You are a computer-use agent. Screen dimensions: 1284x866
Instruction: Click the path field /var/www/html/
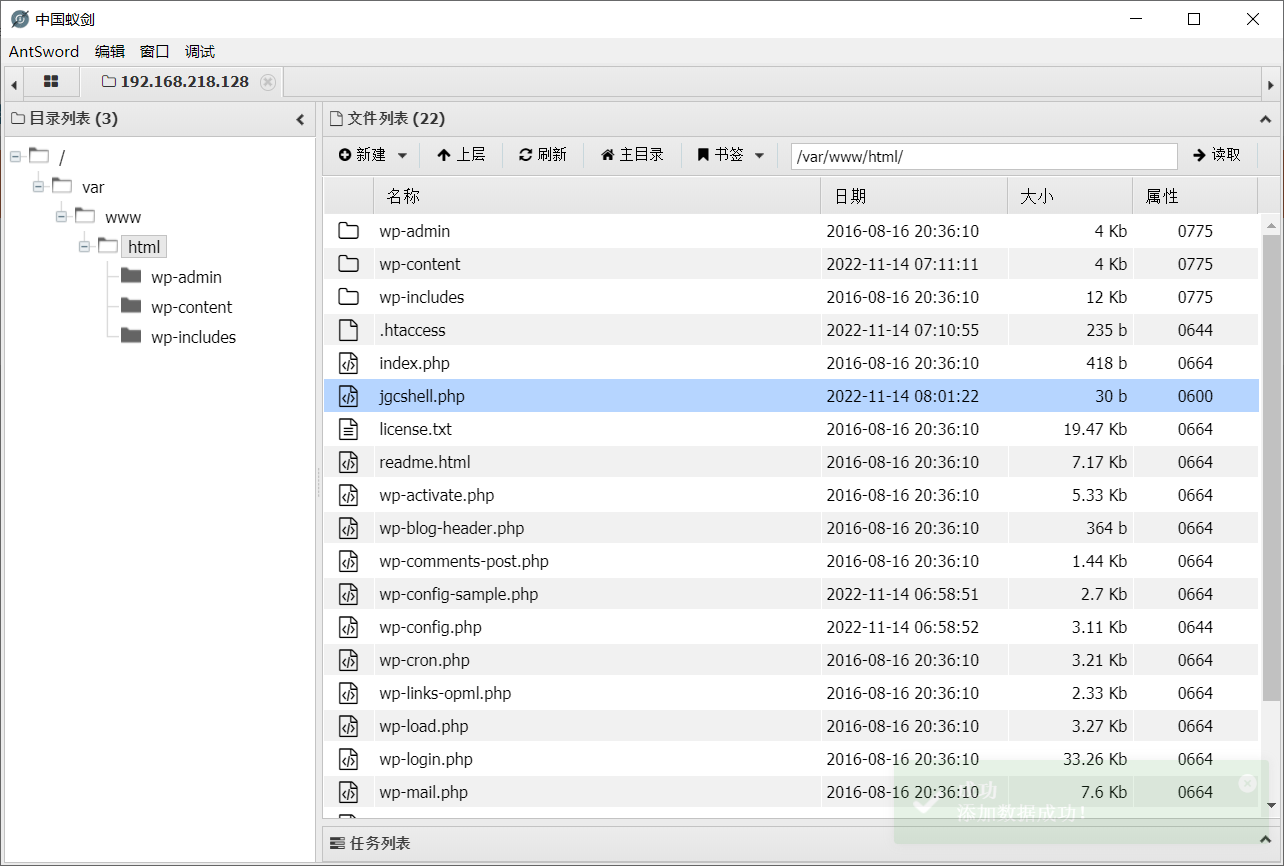click(984, 156)
